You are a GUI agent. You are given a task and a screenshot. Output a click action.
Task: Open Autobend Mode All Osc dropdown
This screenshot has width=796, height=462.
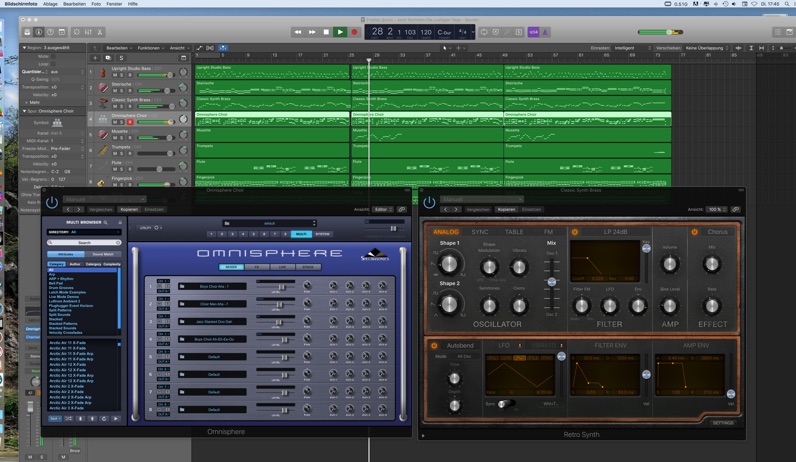pyautogui.click(x=464, y=356)
